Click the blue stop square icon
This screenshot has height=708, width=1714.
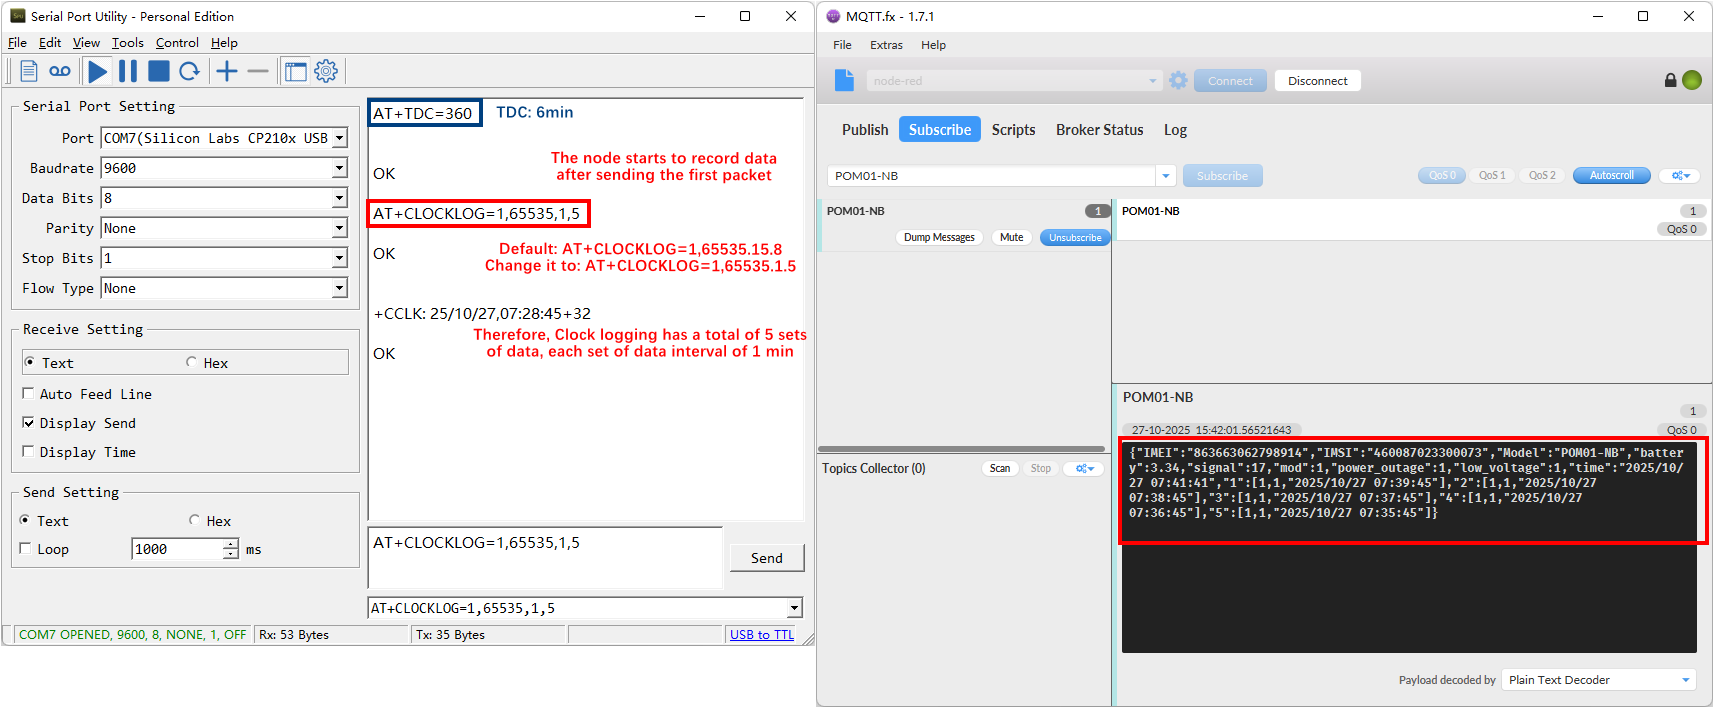pyautogui.click(x=159, y=71)
